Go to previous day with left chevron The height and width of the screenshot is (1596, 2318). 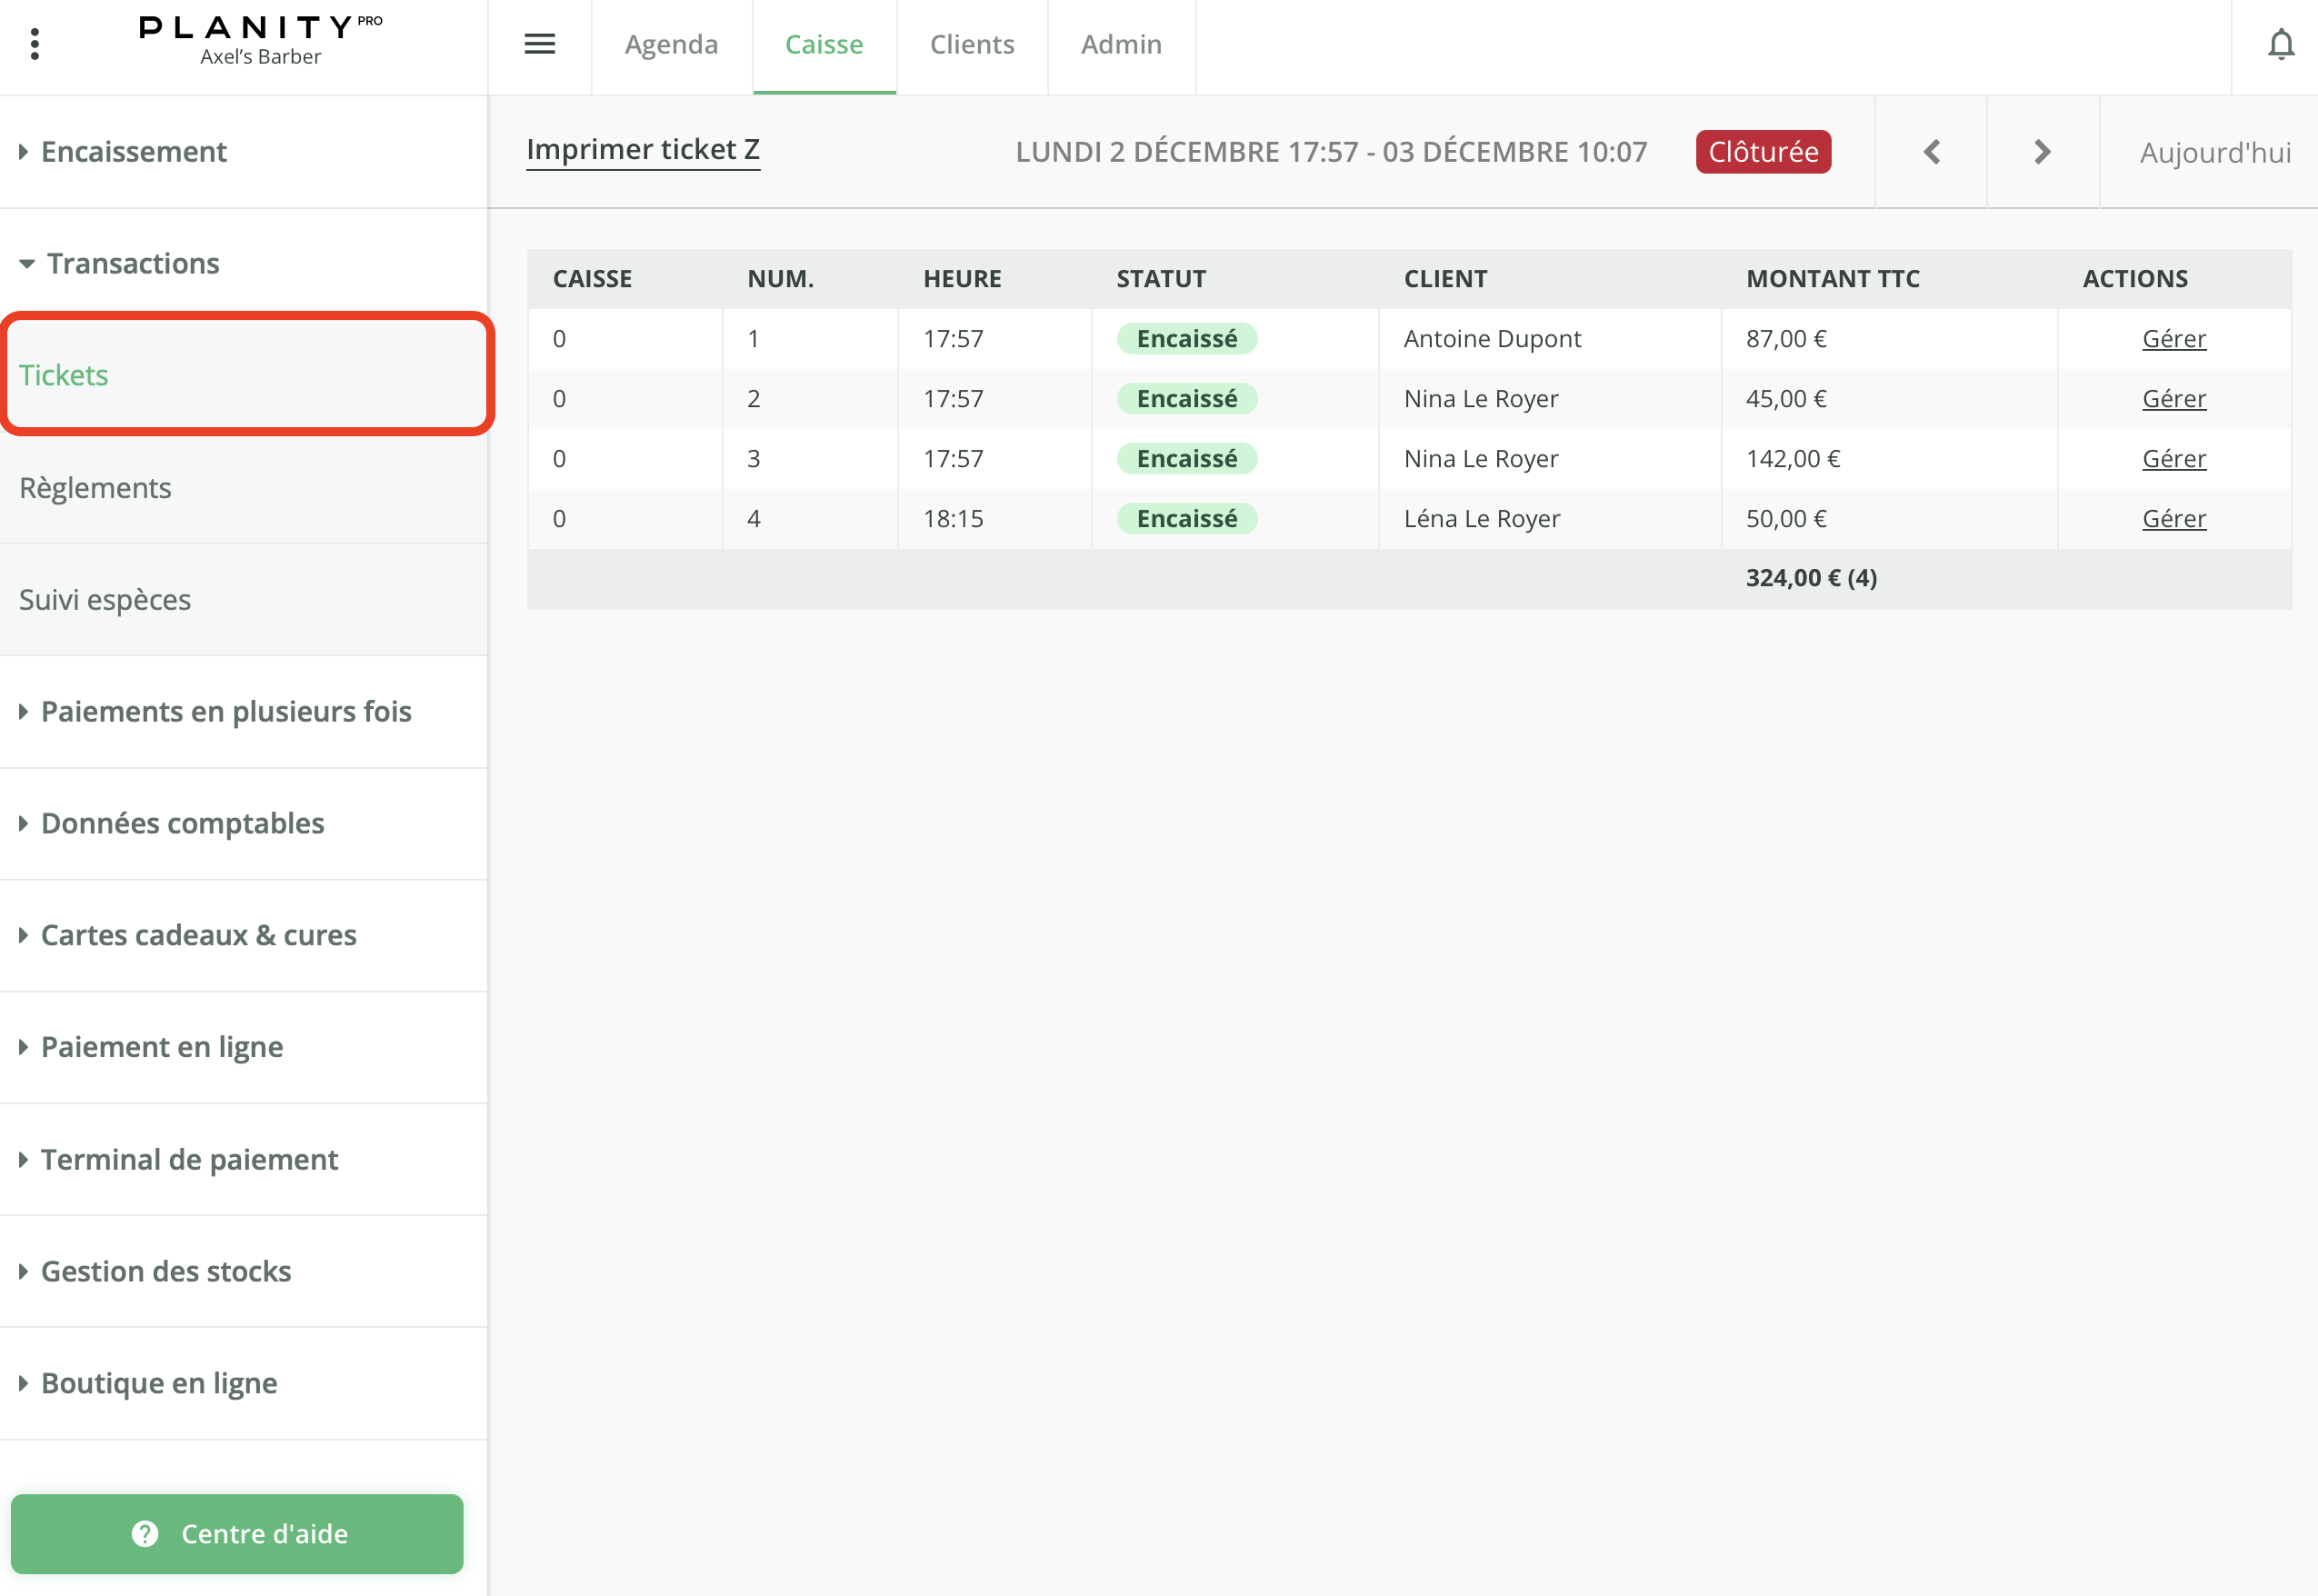point(1931,152)
